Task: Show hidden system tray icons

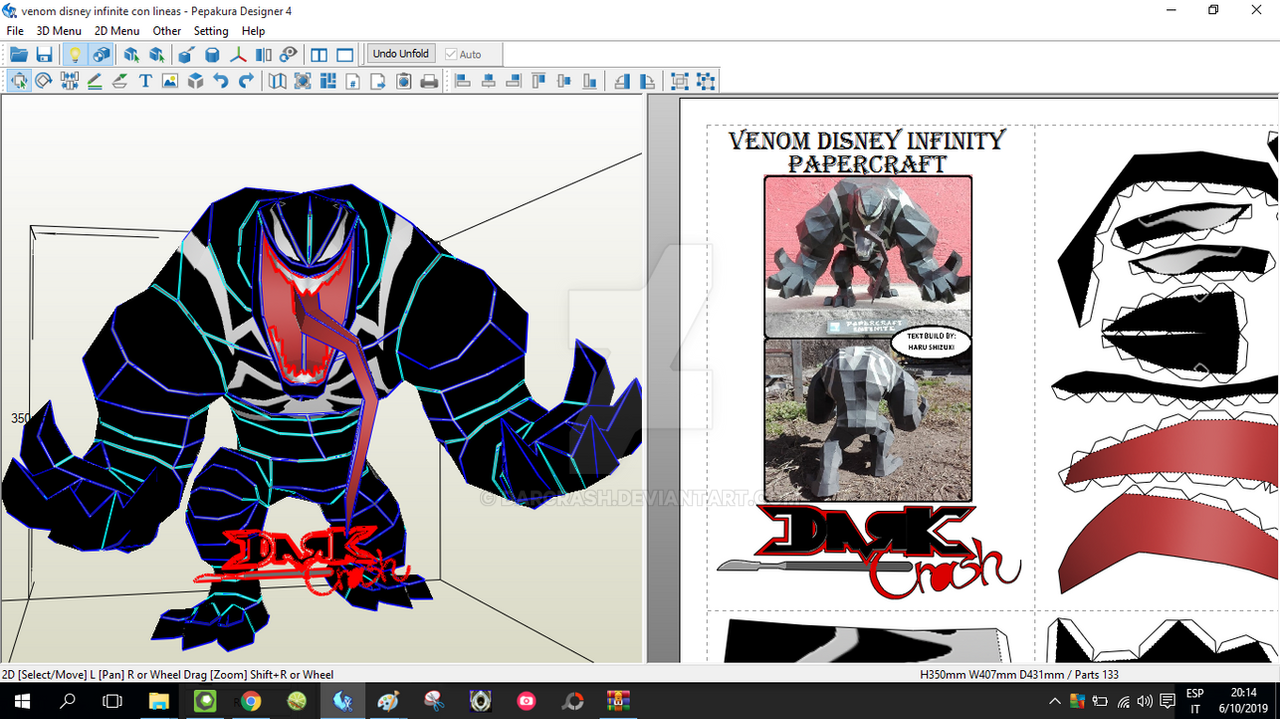Action: coord(1054,701)
